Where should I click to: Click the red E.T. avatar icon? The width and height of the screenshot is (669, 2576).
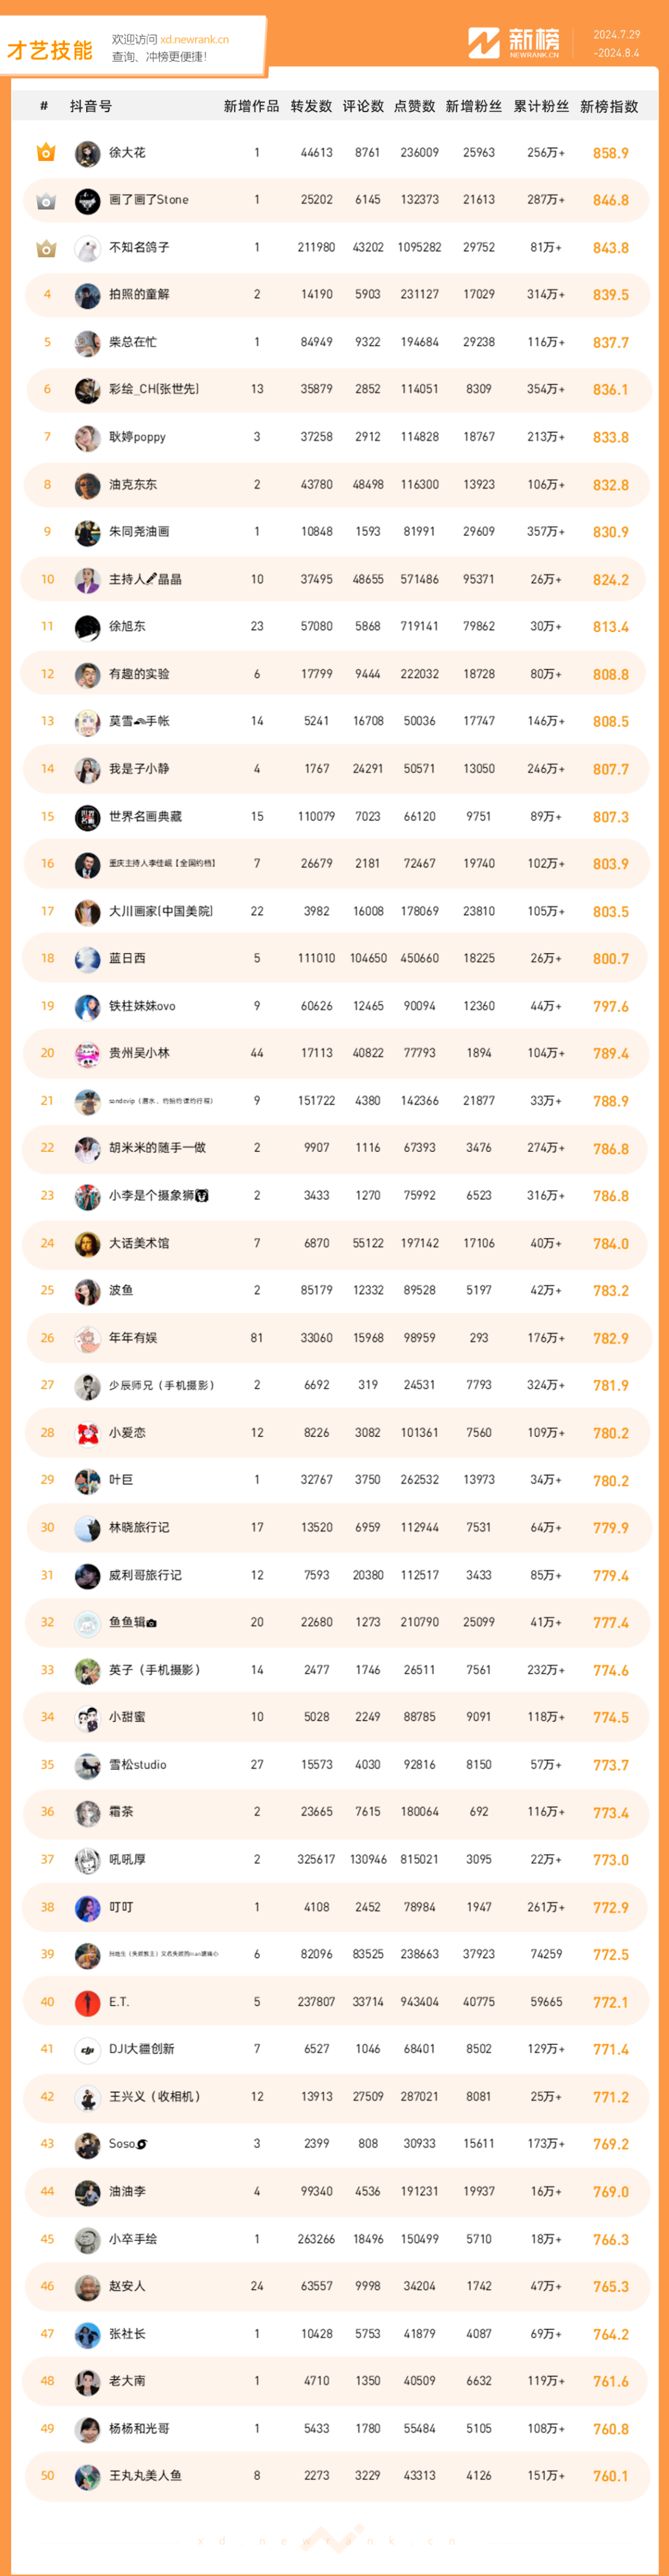(88, 2002)
